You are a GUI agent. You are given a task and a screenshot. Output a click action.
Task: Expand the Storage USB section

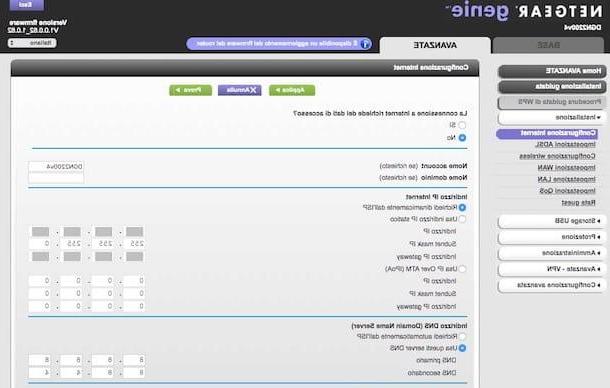(x=552, y=221)
